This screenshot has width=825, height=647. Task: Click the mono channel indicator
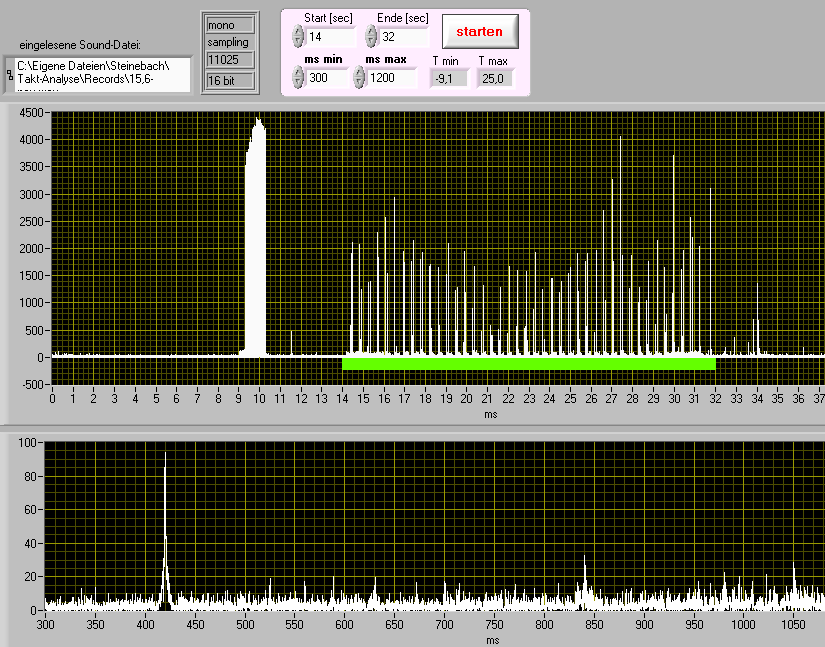(227, 24)
